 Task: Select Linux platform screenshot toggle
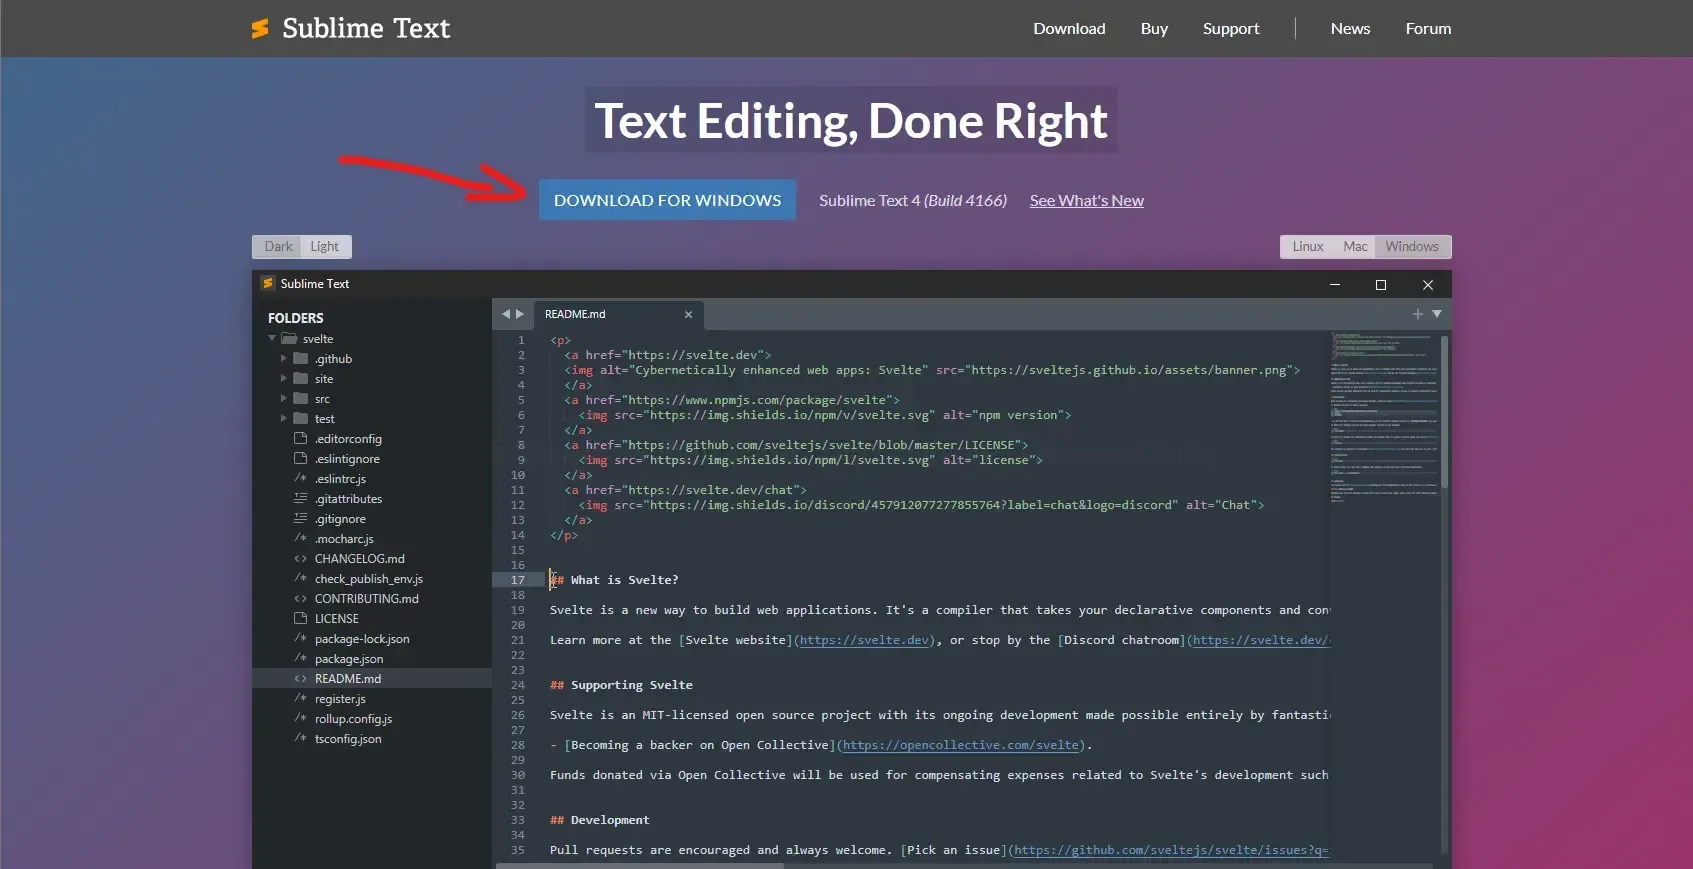1307,247
